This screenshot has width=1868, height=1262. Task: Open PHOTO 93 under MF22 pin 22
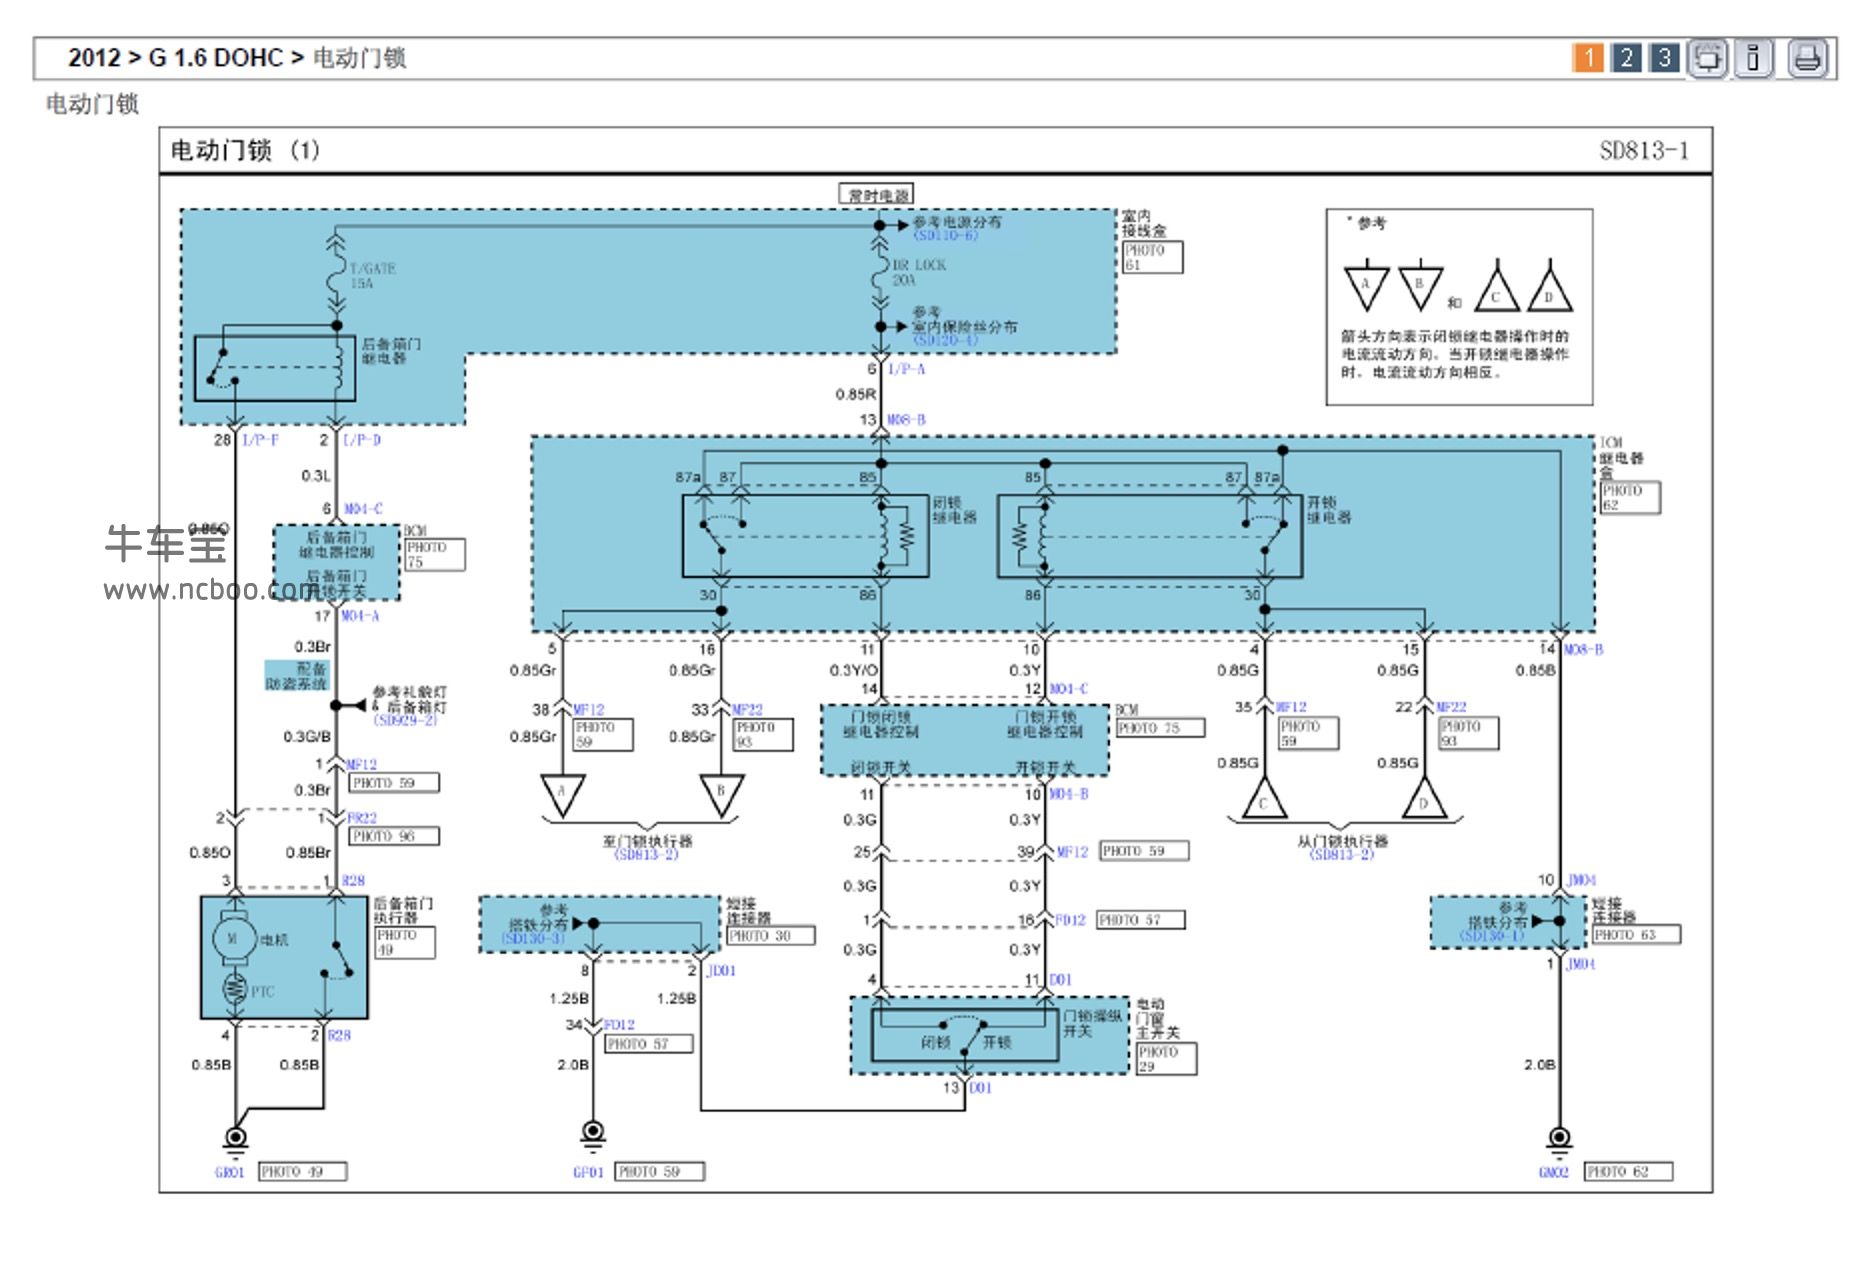[x=1468, y=734]
